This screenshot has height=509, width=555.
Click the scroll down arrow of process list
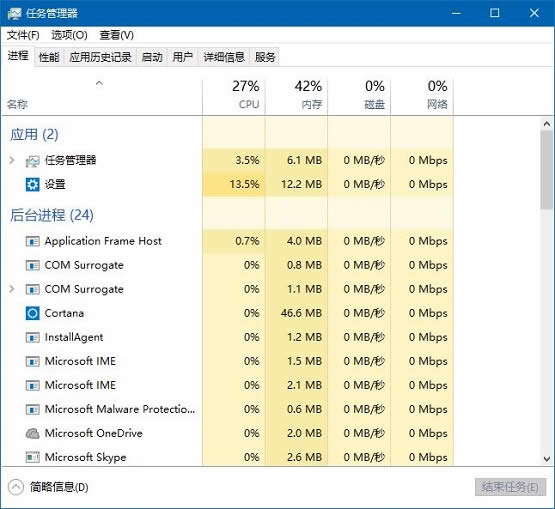coord(547,459)
